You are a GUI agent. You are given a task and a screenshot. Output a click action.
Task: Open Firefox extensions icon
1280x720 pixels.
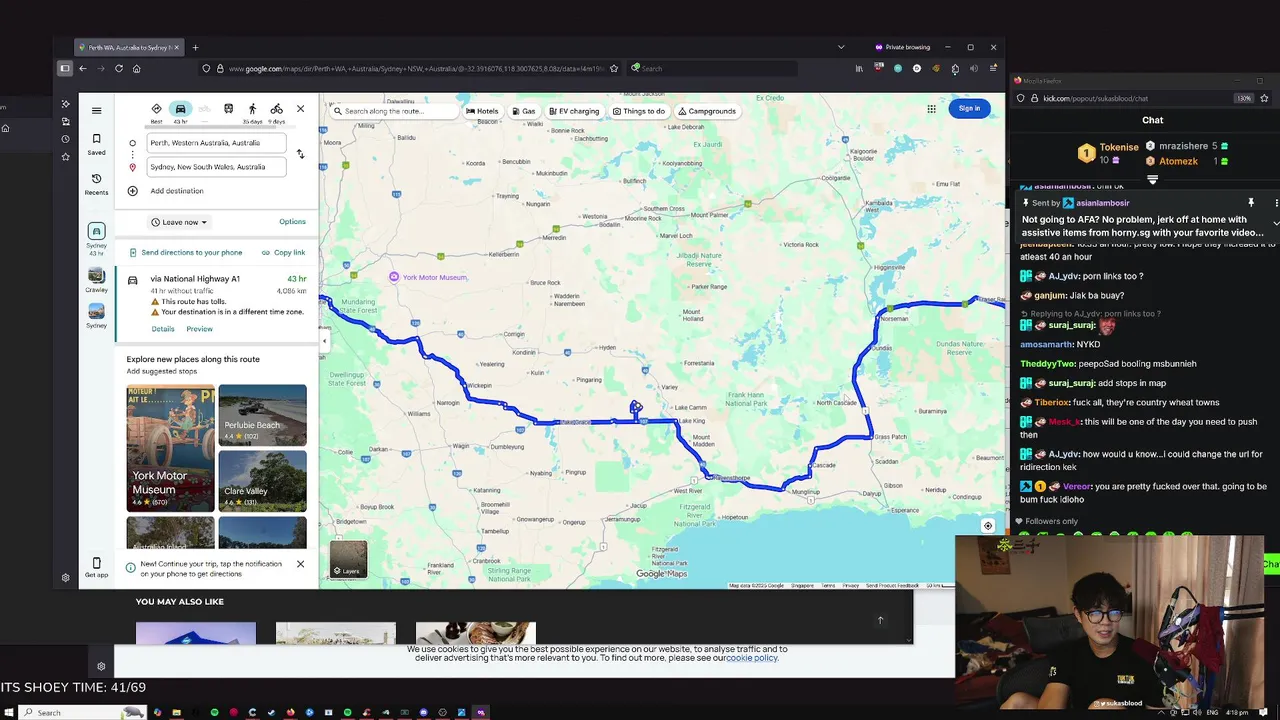point(955,69)
